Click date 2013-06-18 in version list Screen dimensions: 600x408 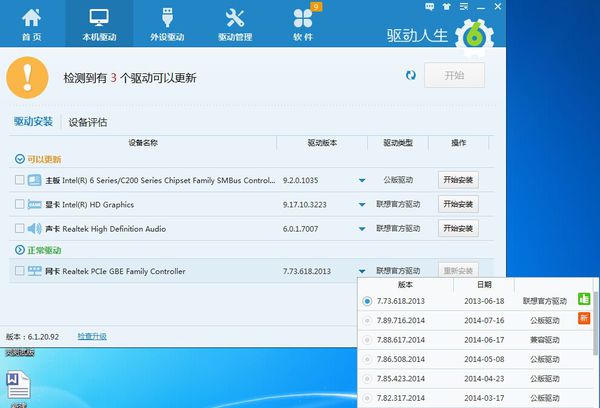click(x=484, y=301)
